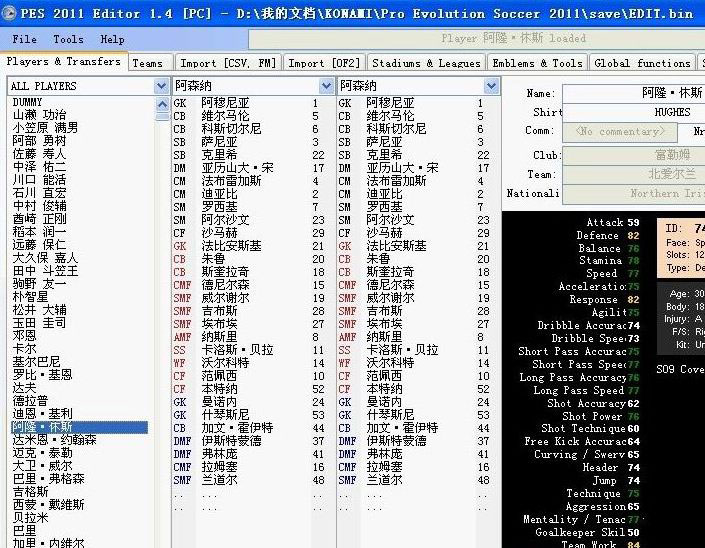705x548 pixels.
Task: Select player 中泽 佑二
Action: (x=39, y=167)
